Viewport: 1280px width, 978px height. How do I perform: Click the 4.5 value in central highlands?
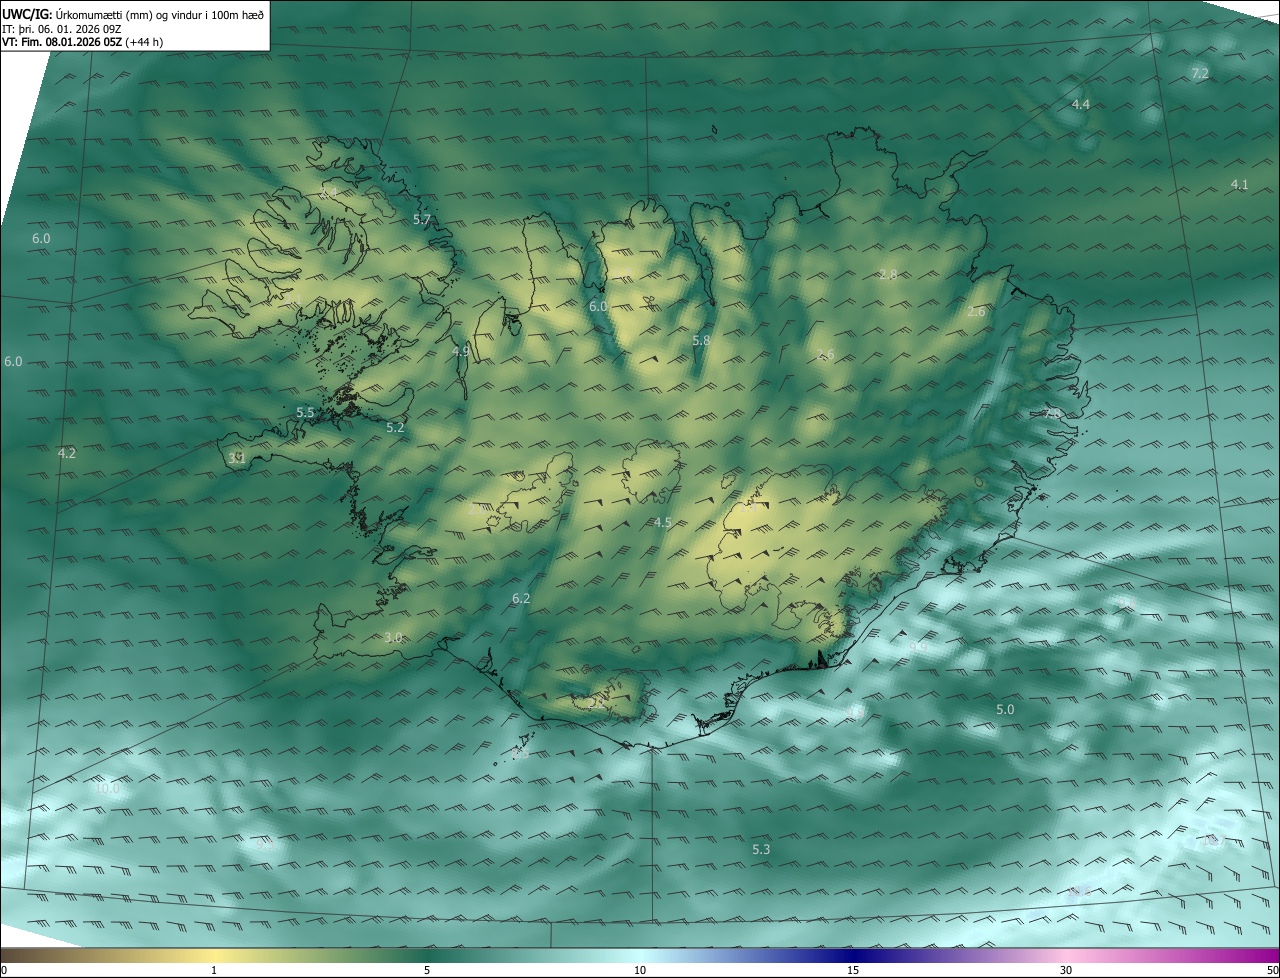coord(662,522)
